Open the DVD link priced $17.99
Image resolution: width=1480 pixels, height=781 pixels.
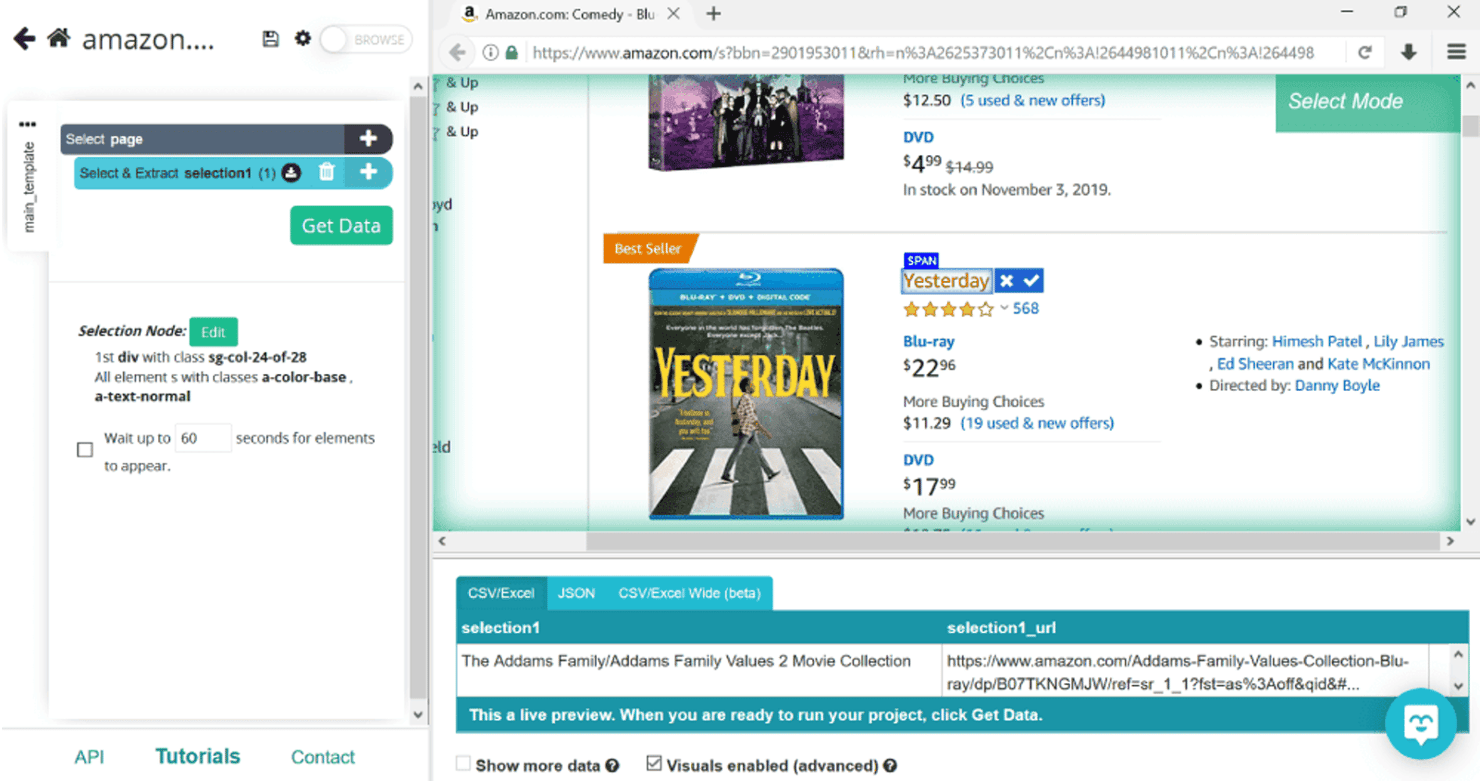[918, 460]
